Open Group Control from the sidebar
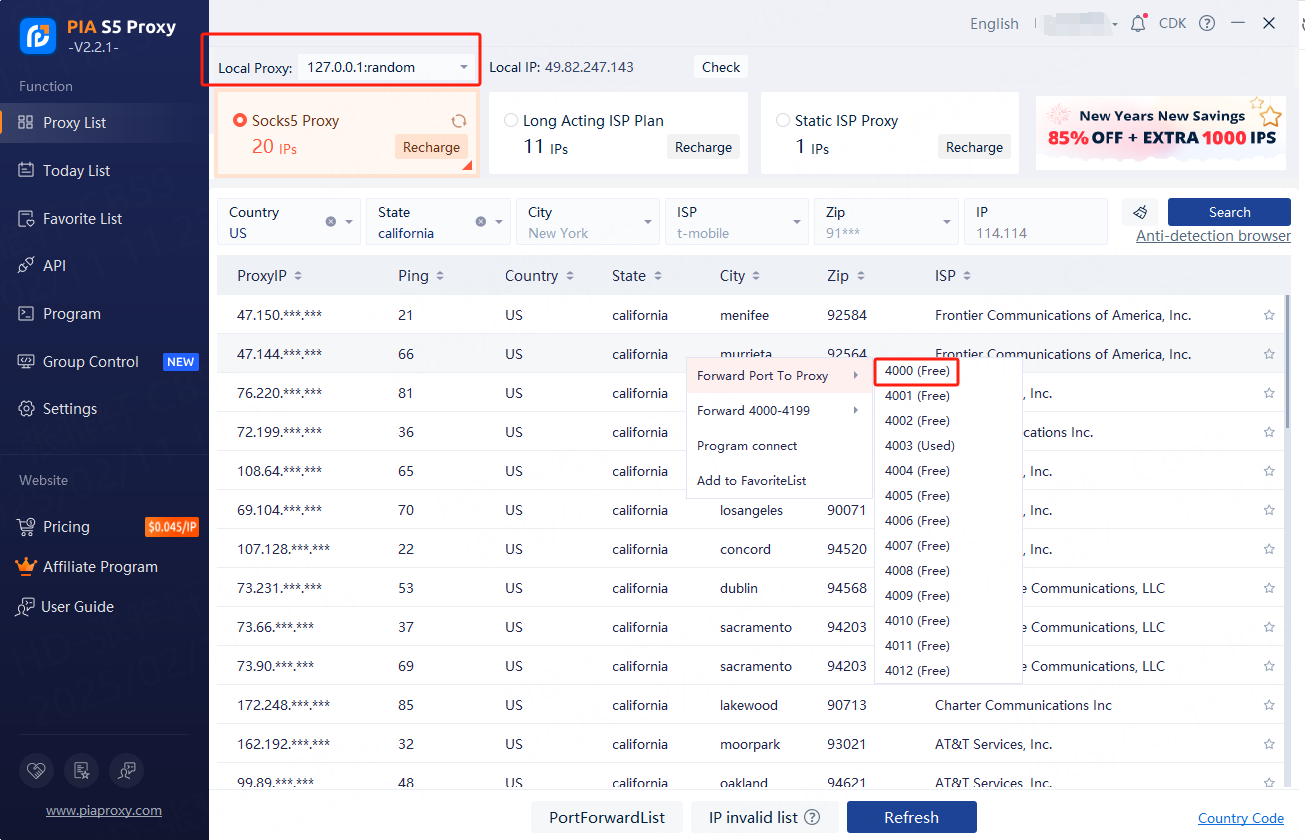This screenshot has height=840, width=1305. (x=91, y=362)
